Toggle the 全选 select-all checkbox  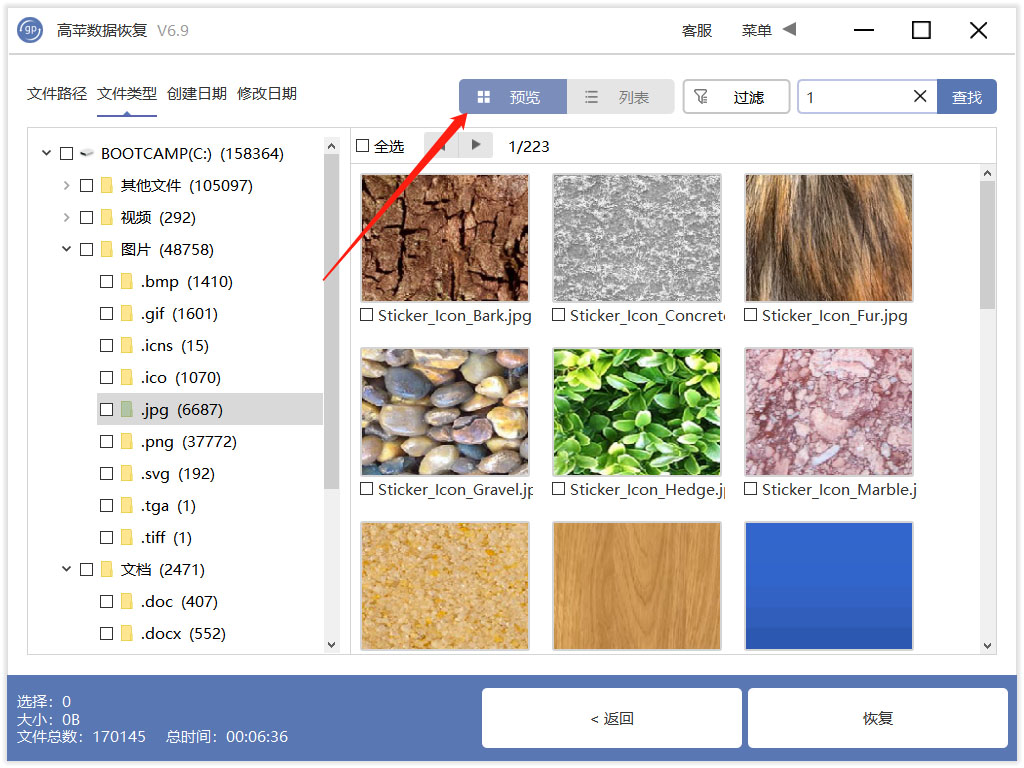point(362,146)
